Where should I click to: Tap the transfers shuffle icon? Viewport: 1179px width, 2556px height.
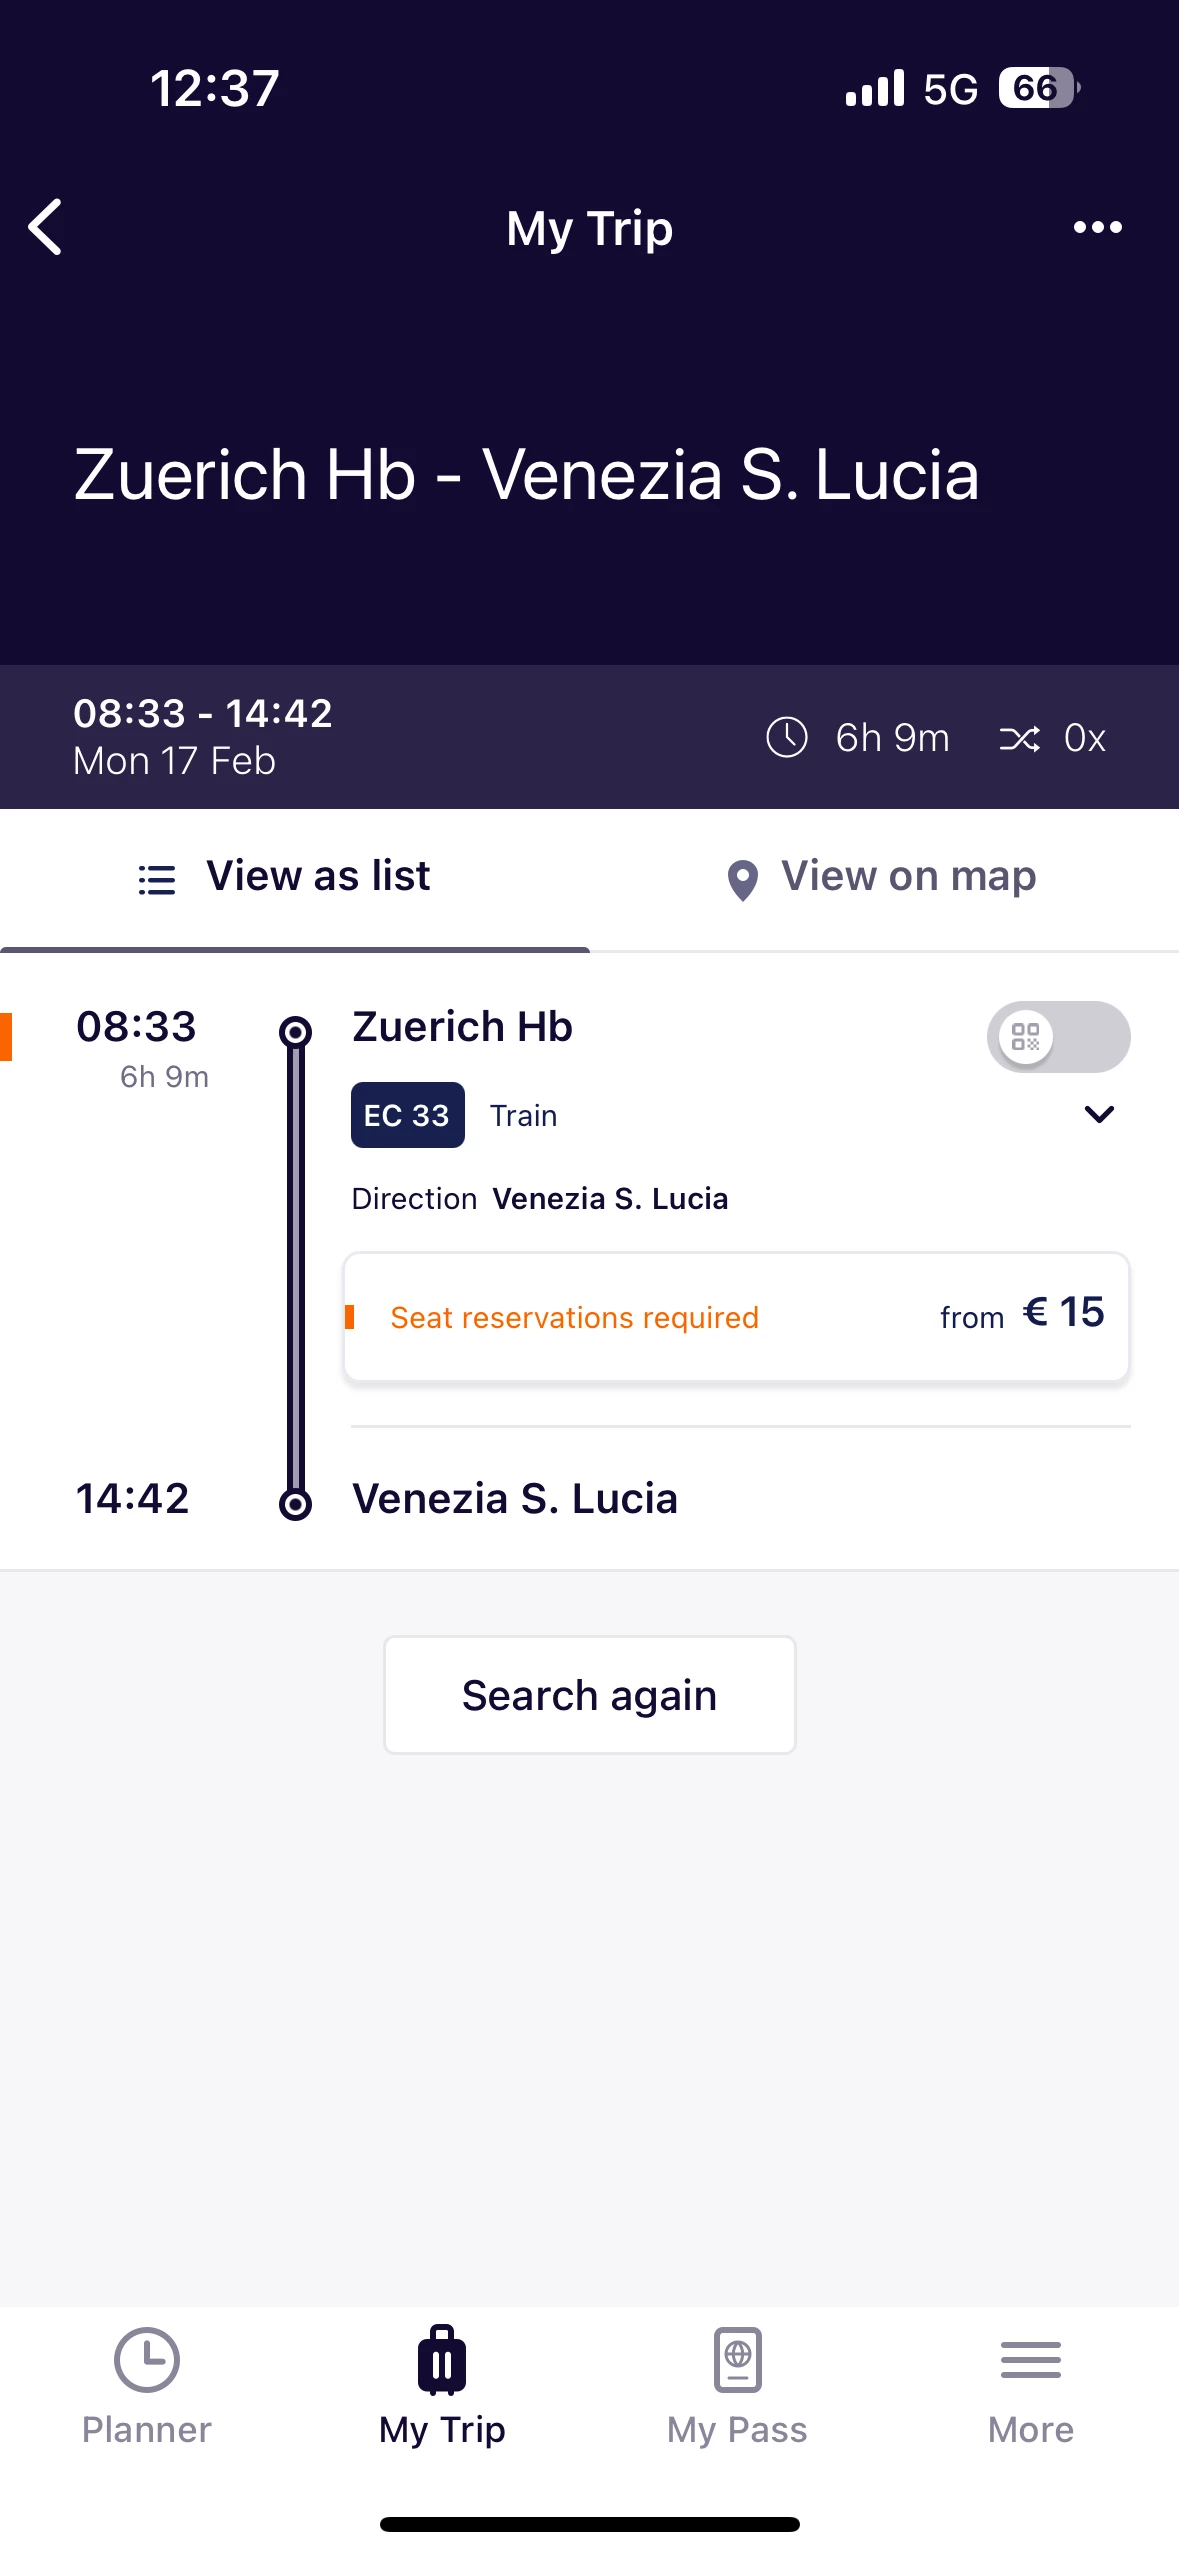coord(1019,738)
